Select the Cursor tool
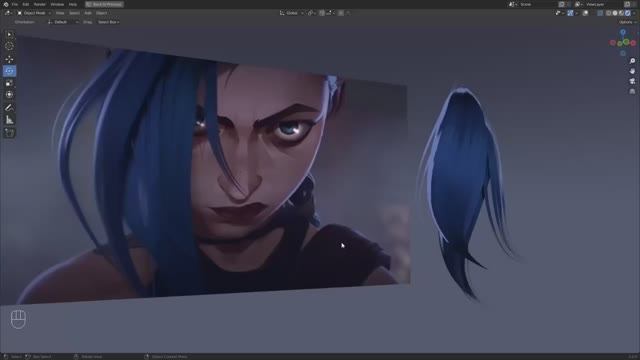 tap(9, 47)
